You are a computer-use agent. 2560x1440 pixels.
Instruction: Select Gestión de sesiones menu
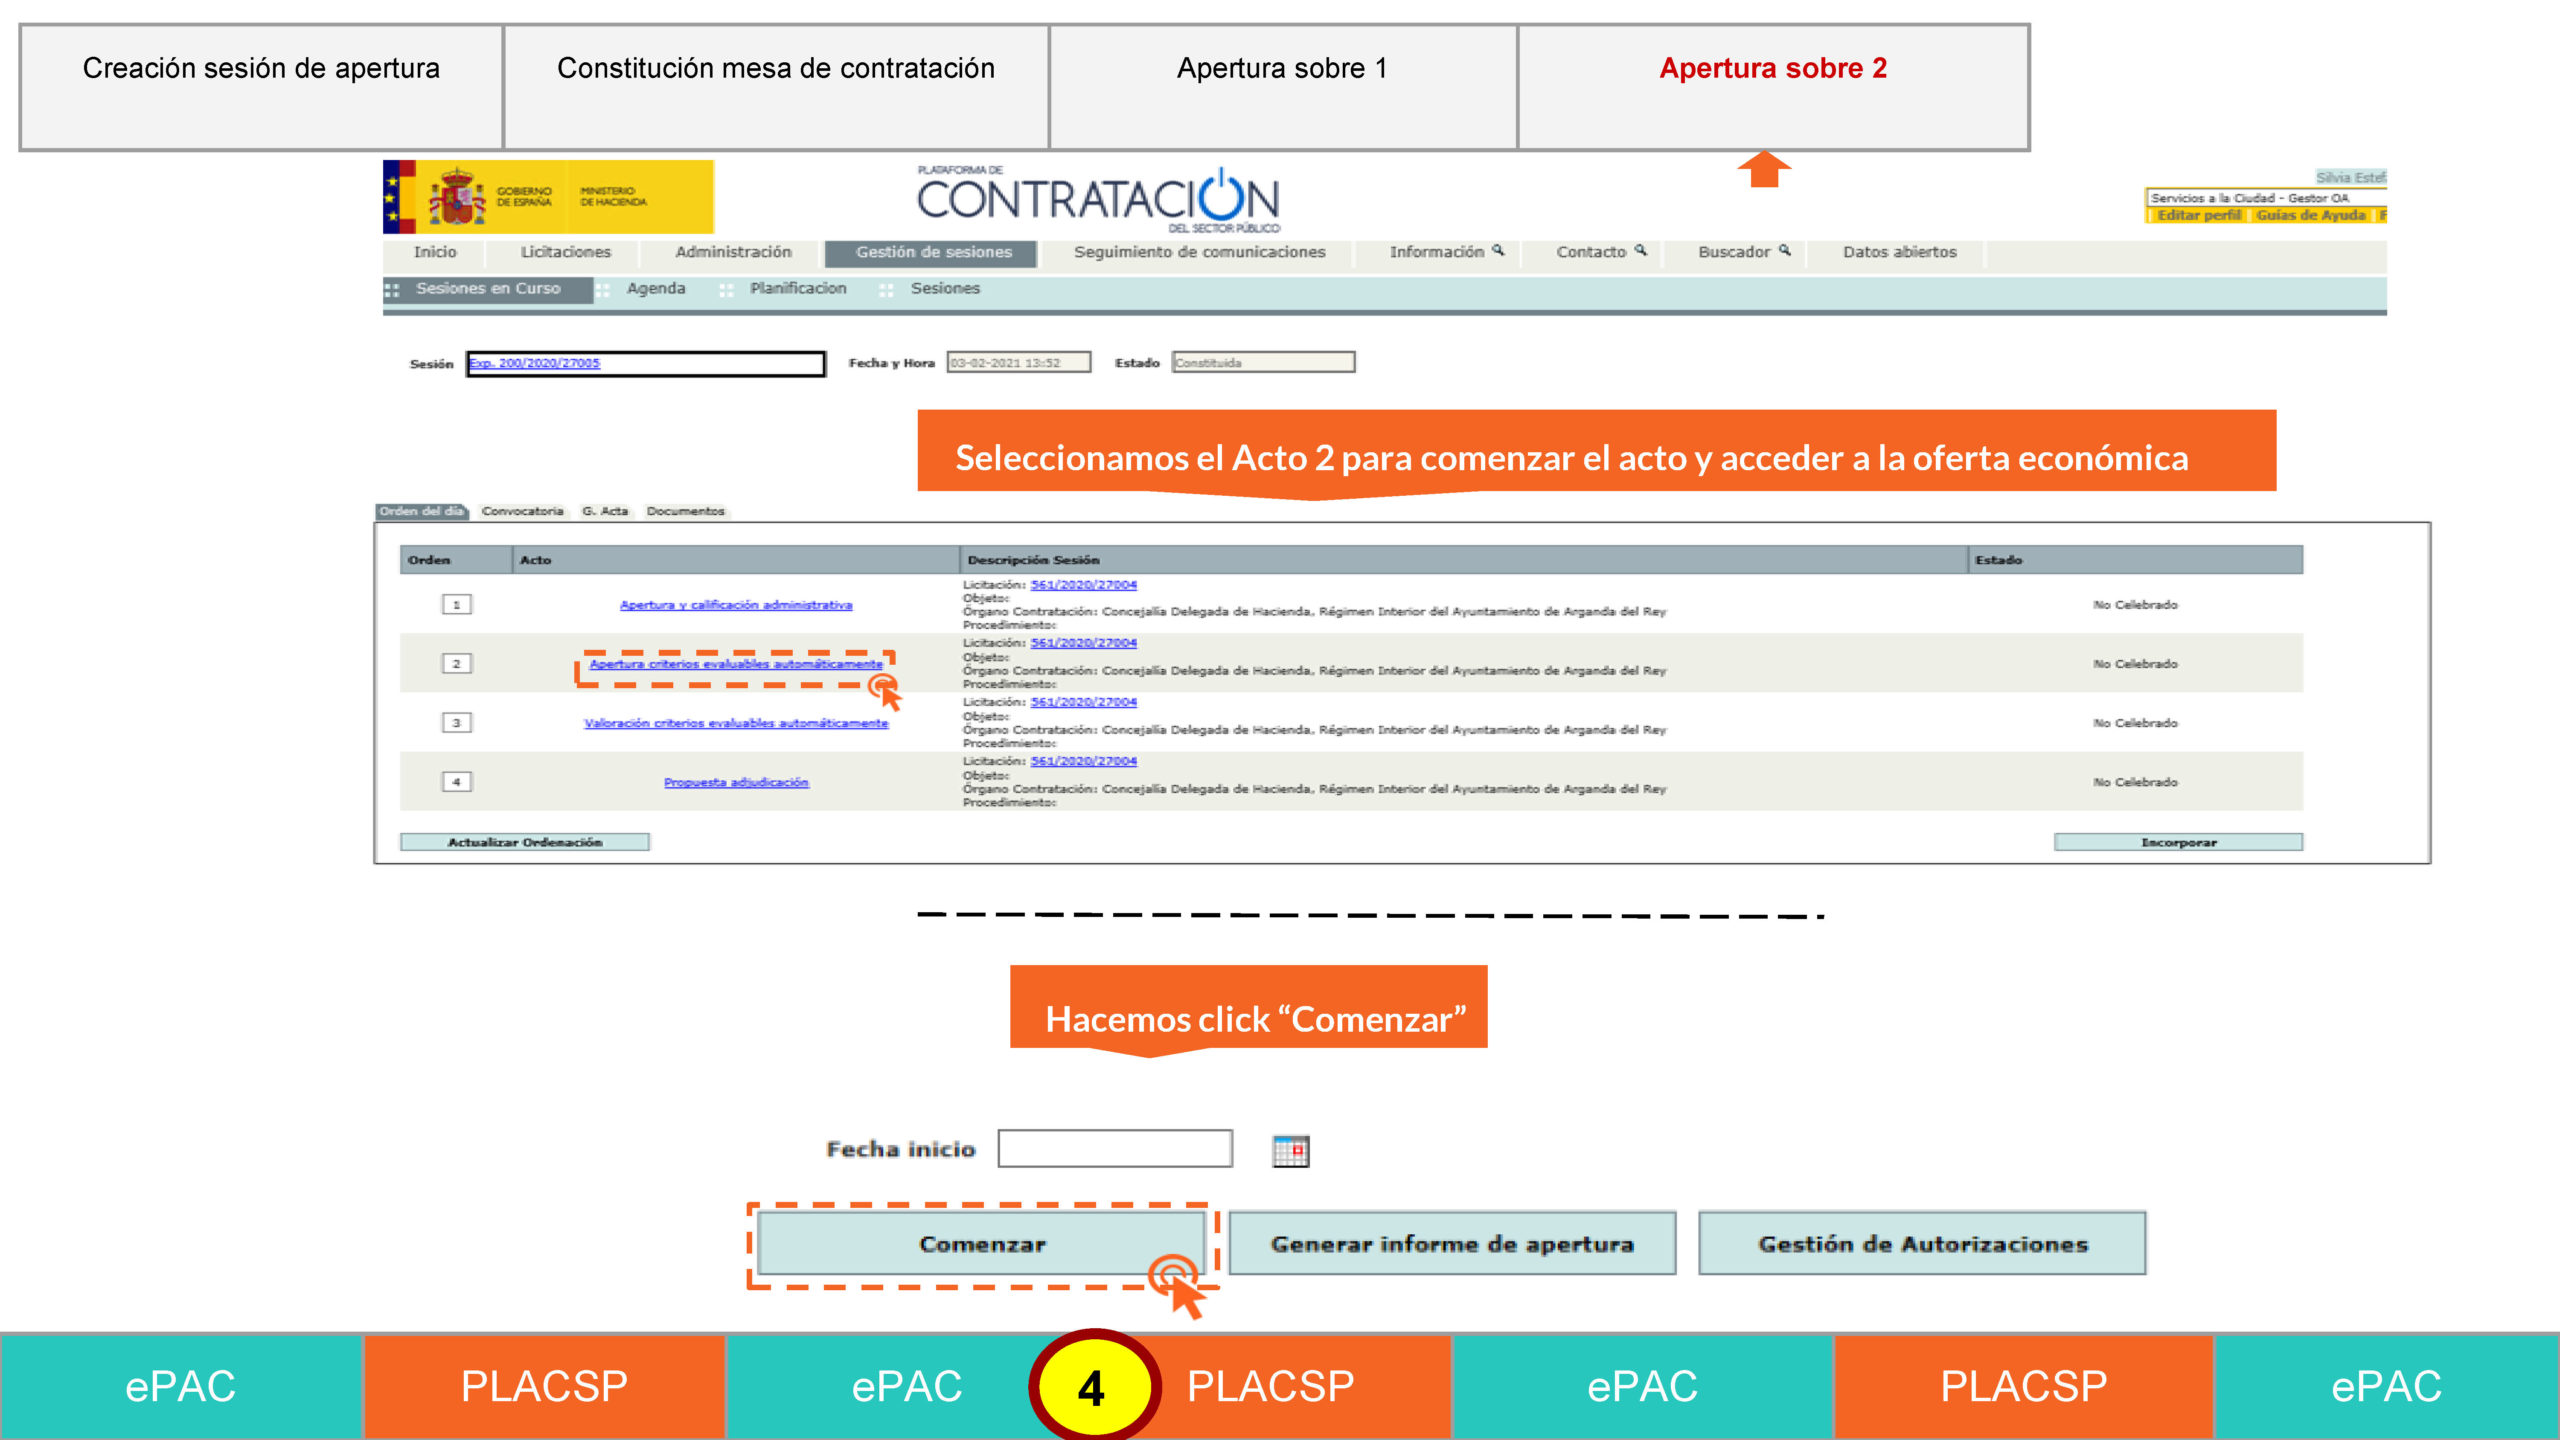coord(933,252)
